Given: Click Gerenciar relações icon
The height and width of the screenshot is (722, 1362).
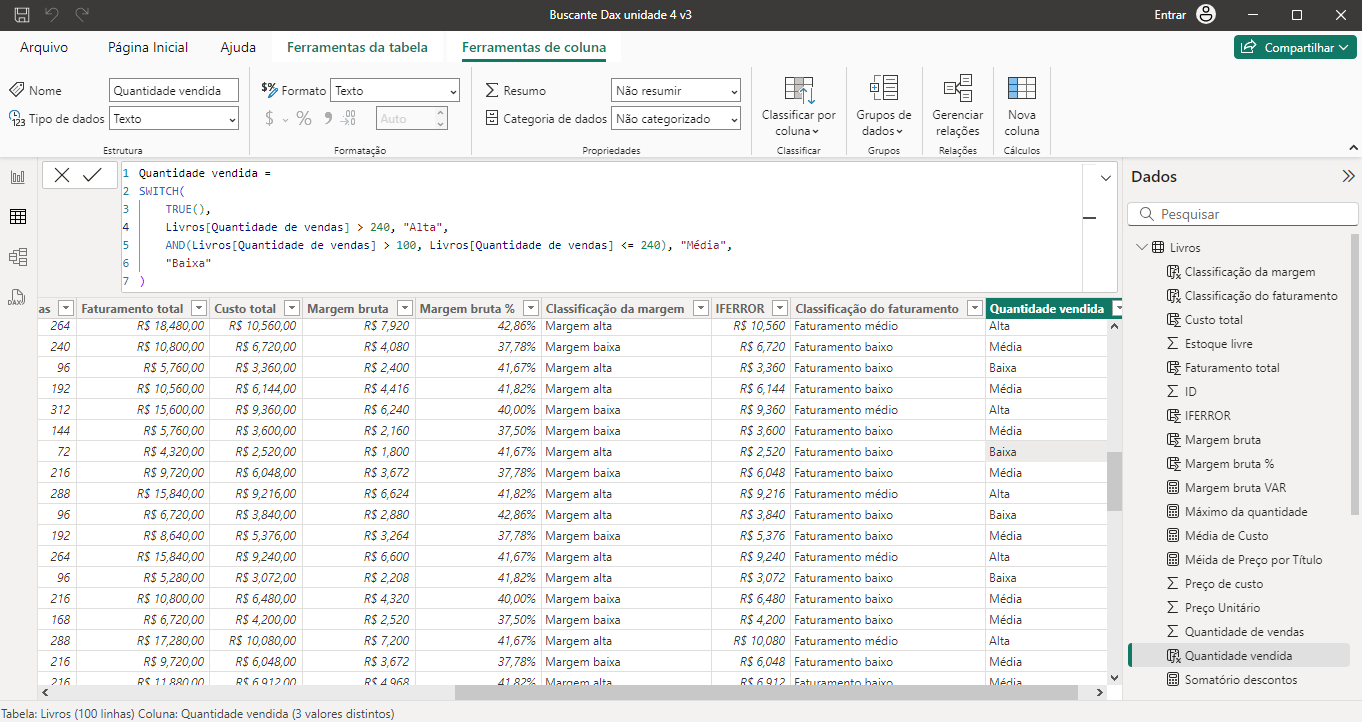Looking at the screenshot, I should 957,105.
